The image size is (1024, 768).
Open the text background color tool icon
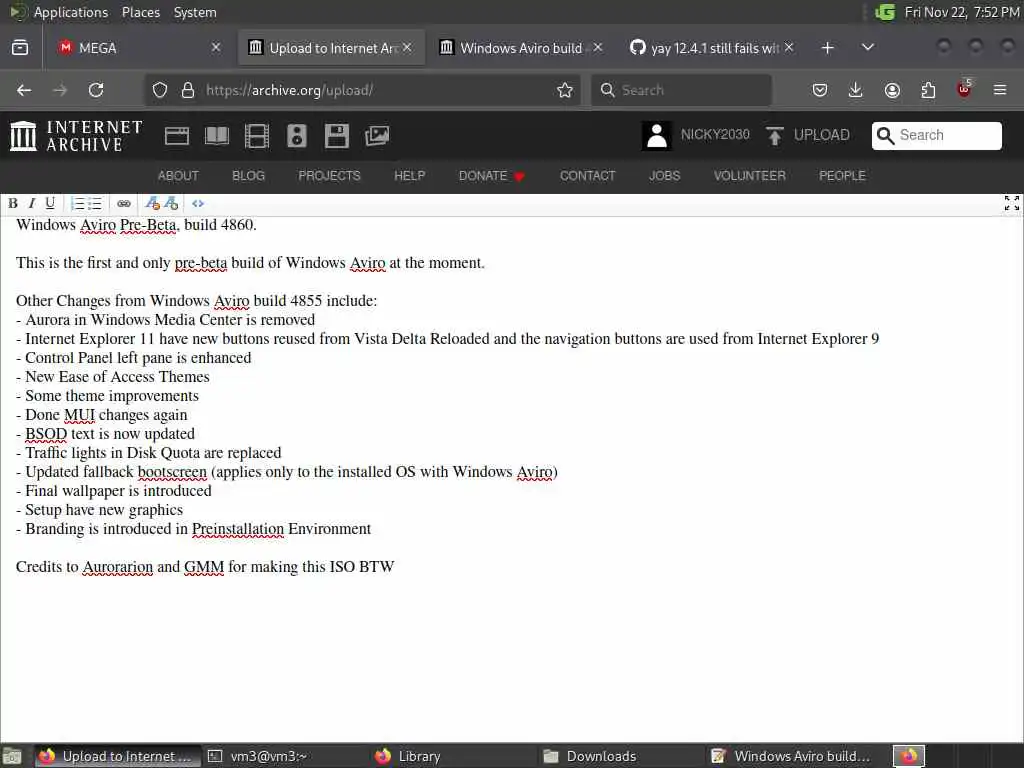(171, 203)
